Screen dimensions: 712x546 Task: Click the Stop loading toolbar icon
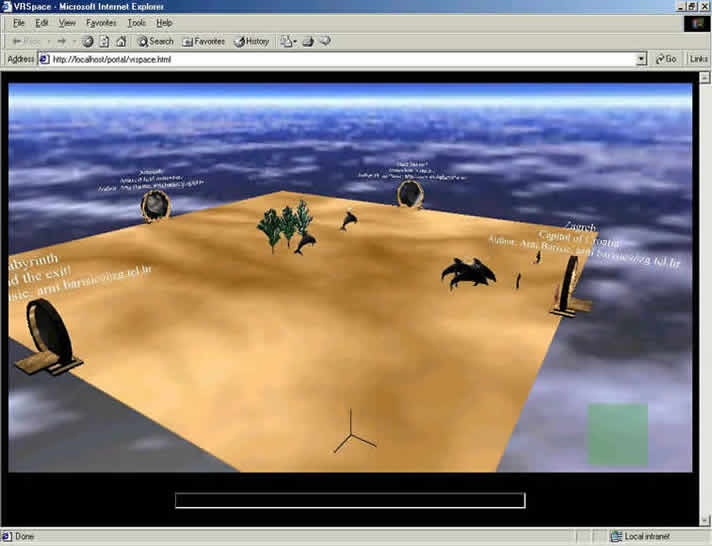click(88, 41)
